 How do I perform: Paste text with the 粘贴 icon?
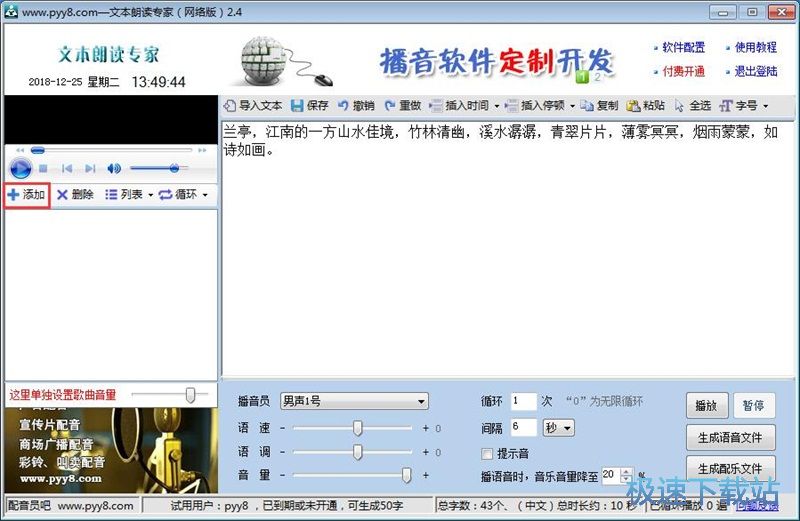[x=633, y=106]
